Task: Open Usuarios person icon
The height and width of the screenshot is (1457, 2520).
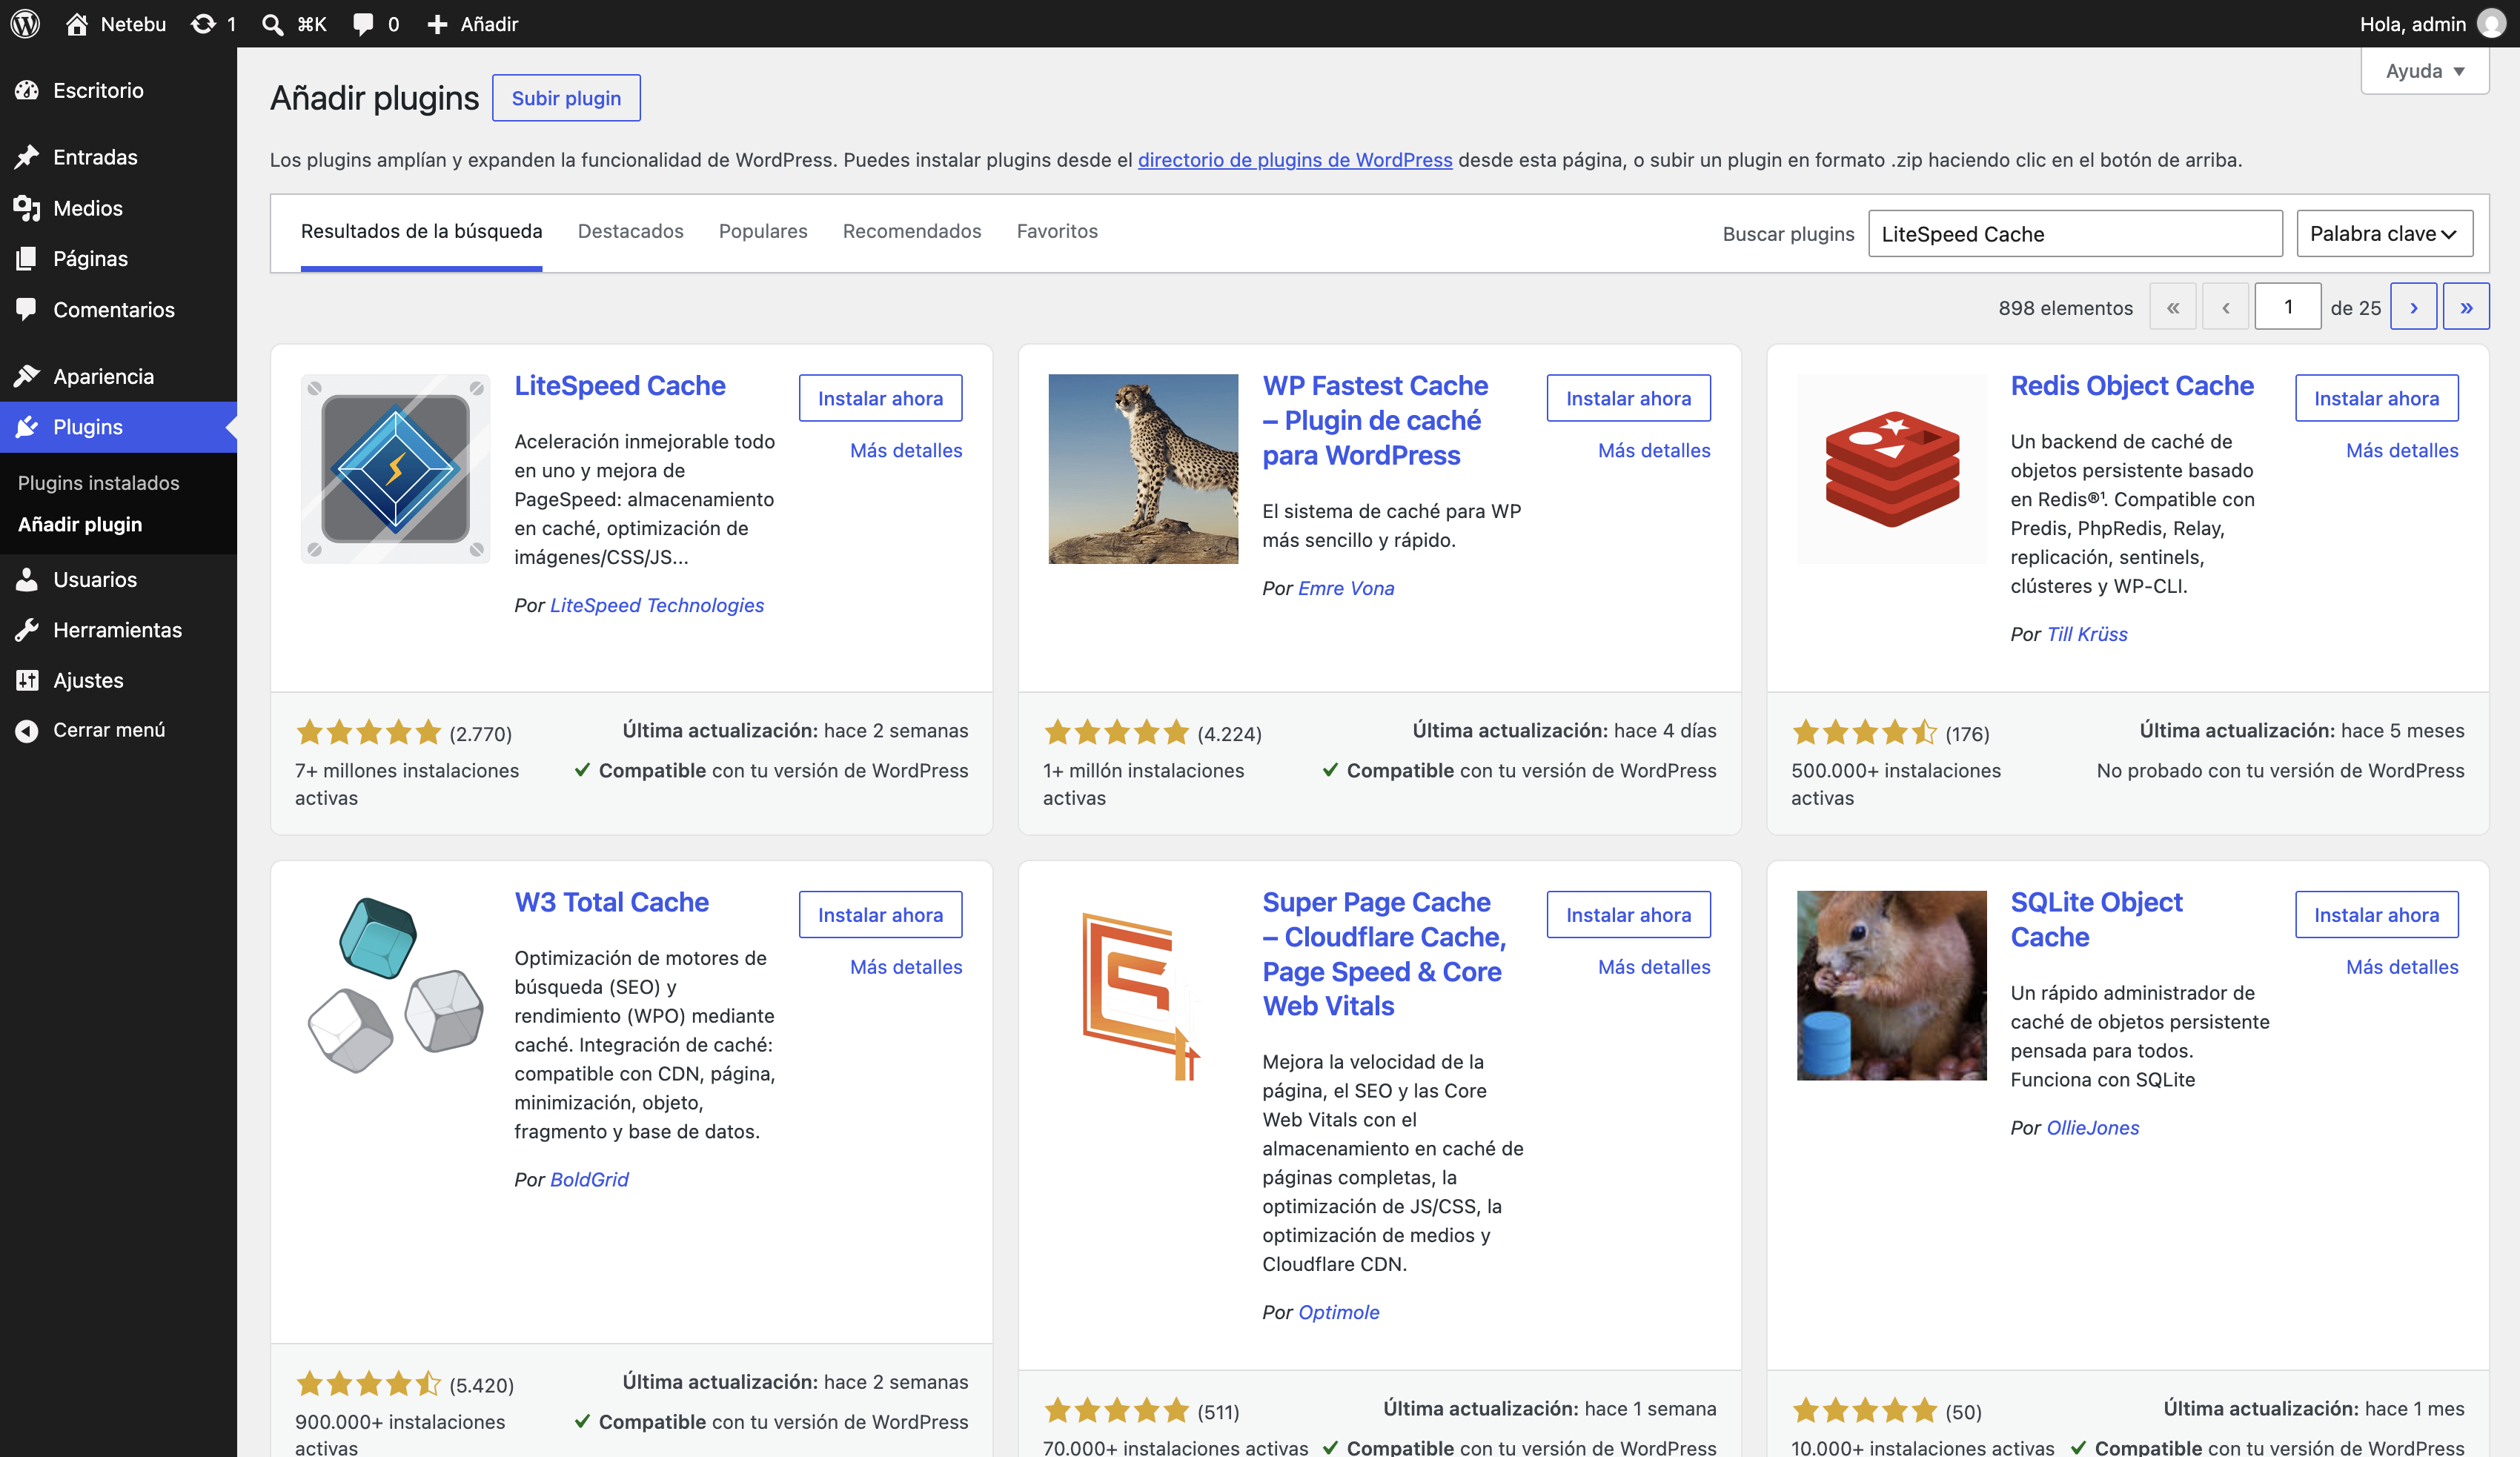Action: tap(27, 579)
